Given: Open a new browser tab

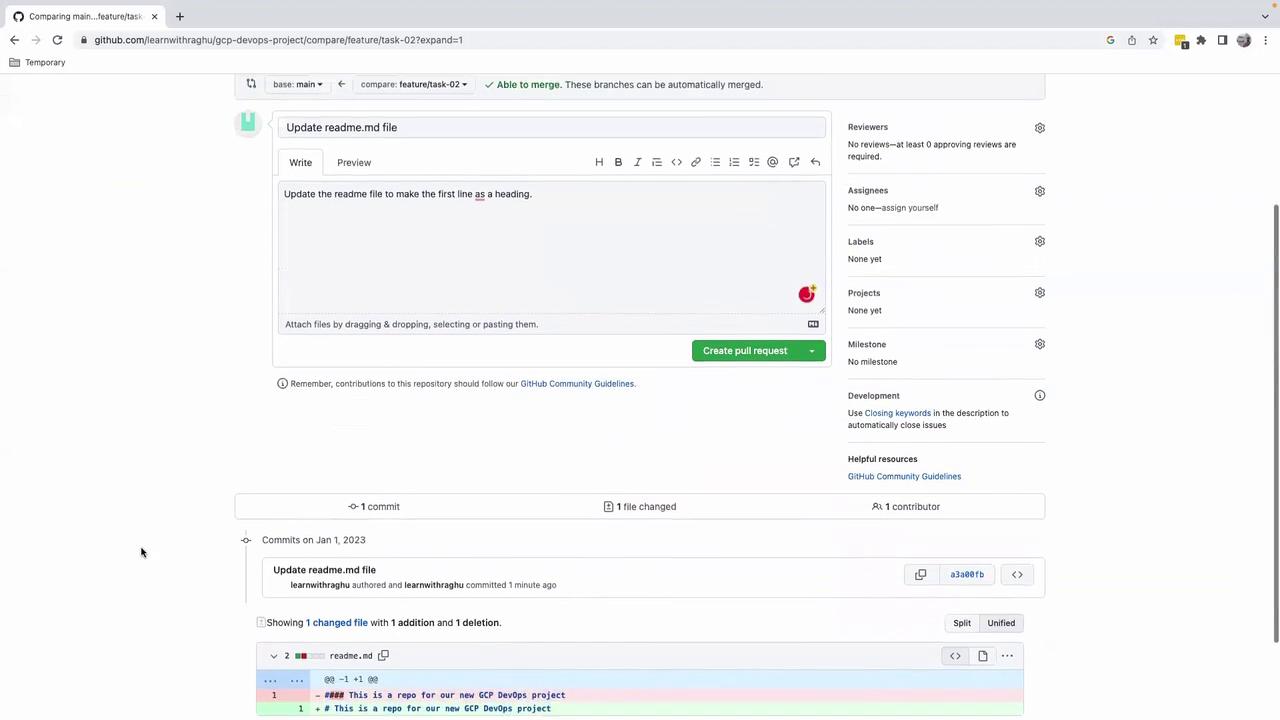Looking at the screenshot, I should pos(180,16).
